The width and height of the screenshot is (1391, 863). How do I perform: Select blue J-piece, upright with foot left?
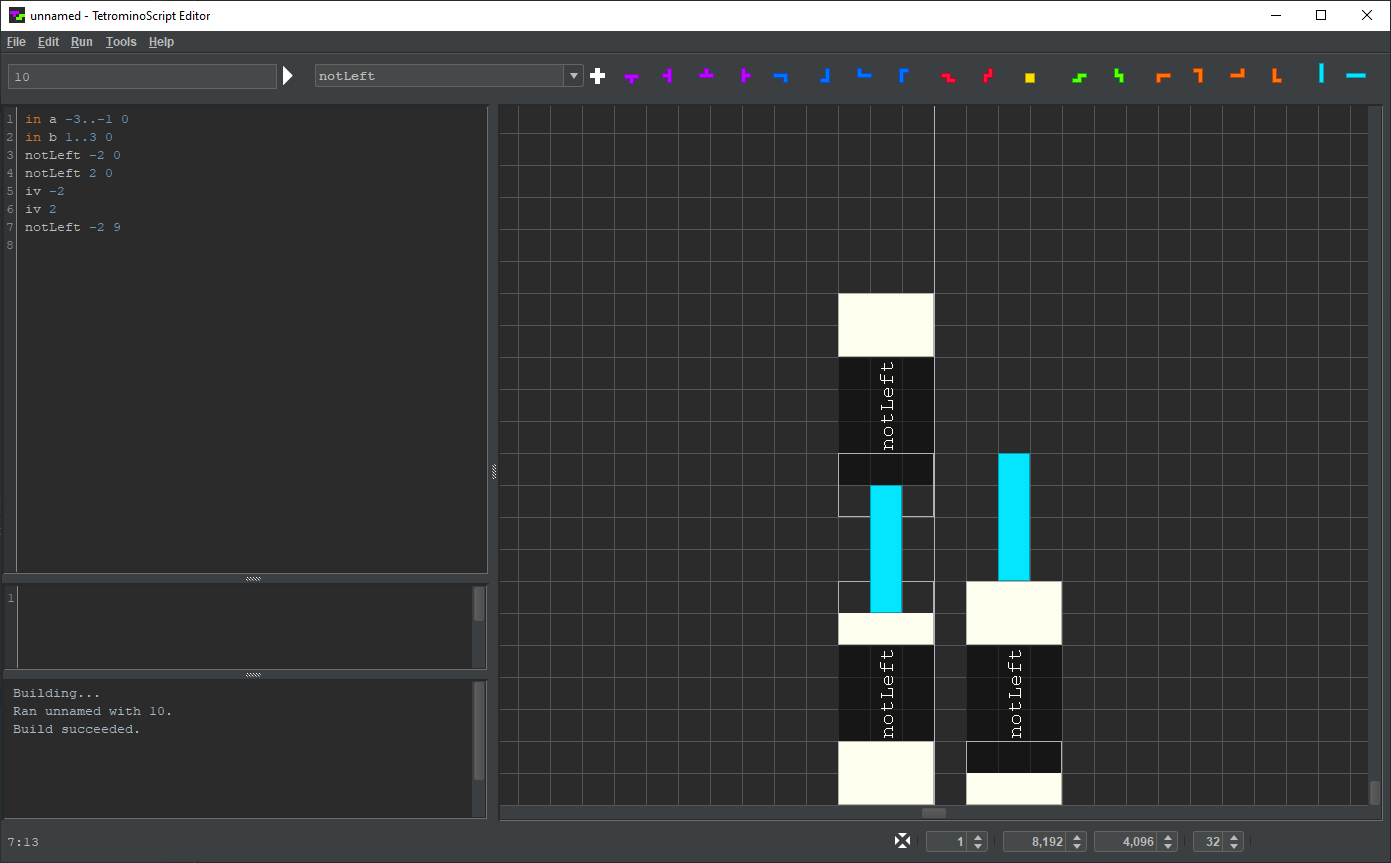(x=824, y=75)
